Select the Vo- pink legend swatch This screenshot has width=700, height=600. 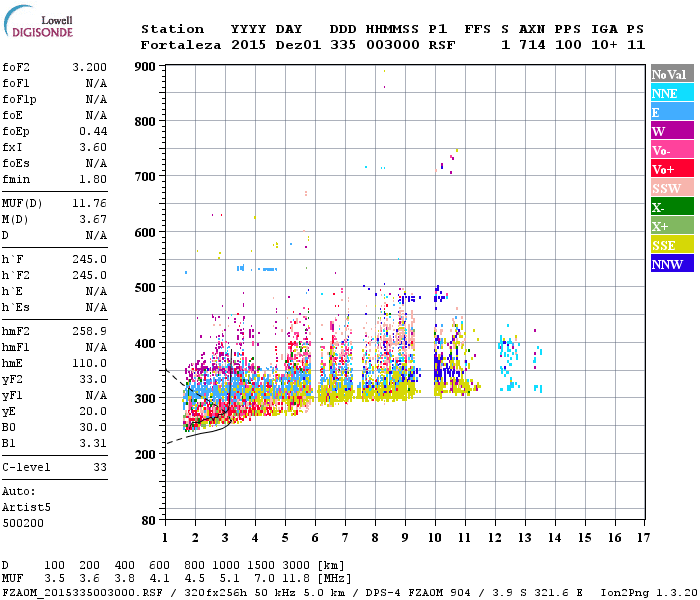672,150
